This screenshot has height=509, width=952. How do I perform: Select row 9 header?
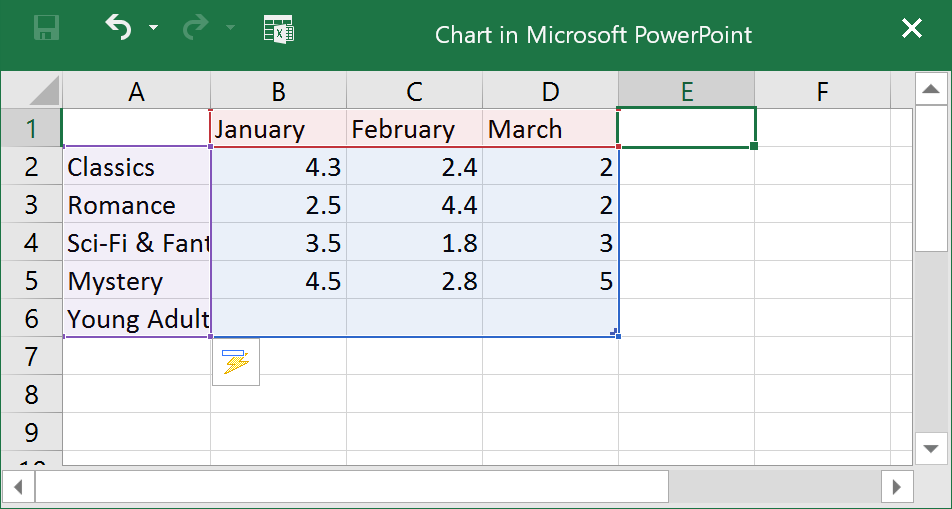pyautogui.click(x=32, y=432)
